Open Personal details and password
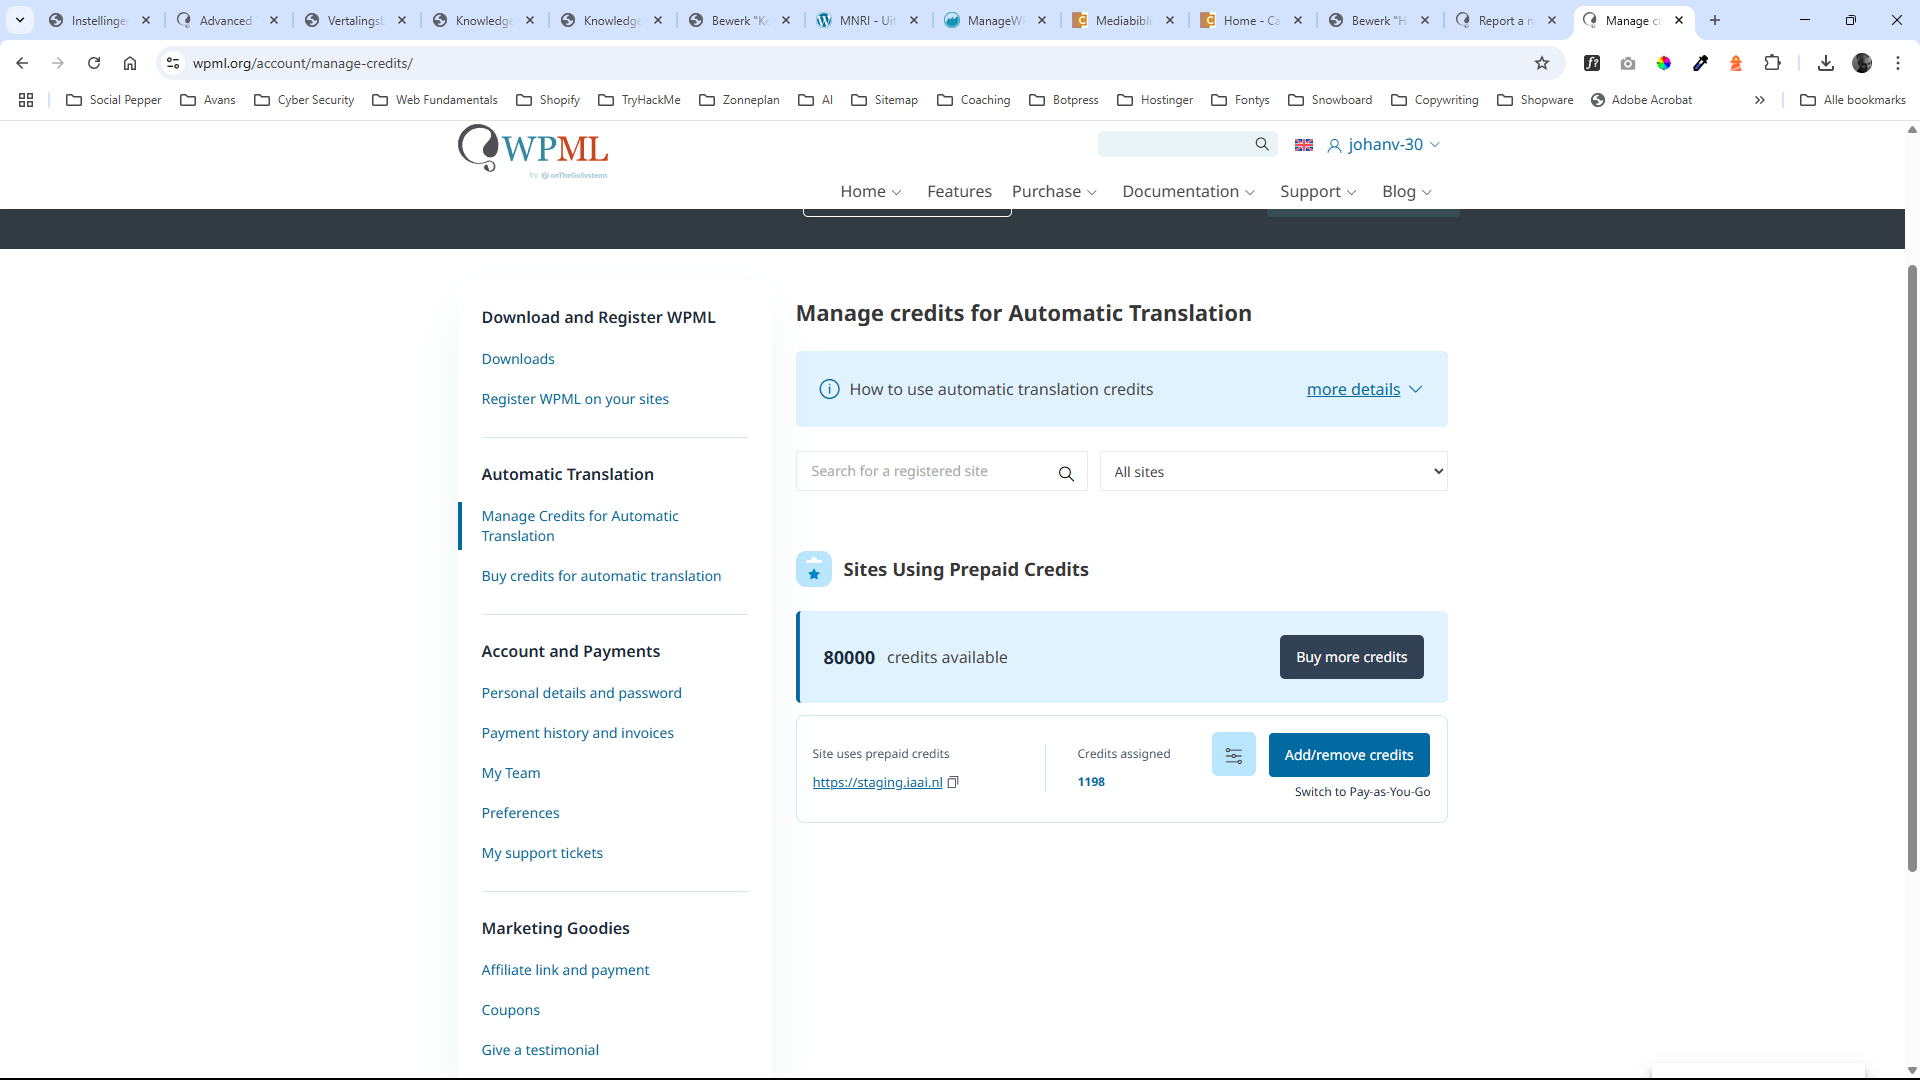Screen dimensions: 1920x1080 (581, 693)
